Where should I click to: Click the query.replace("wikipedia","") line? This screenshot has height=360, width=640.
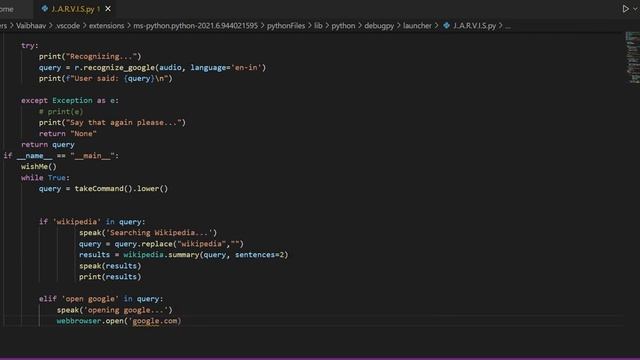tap(161, 244)
